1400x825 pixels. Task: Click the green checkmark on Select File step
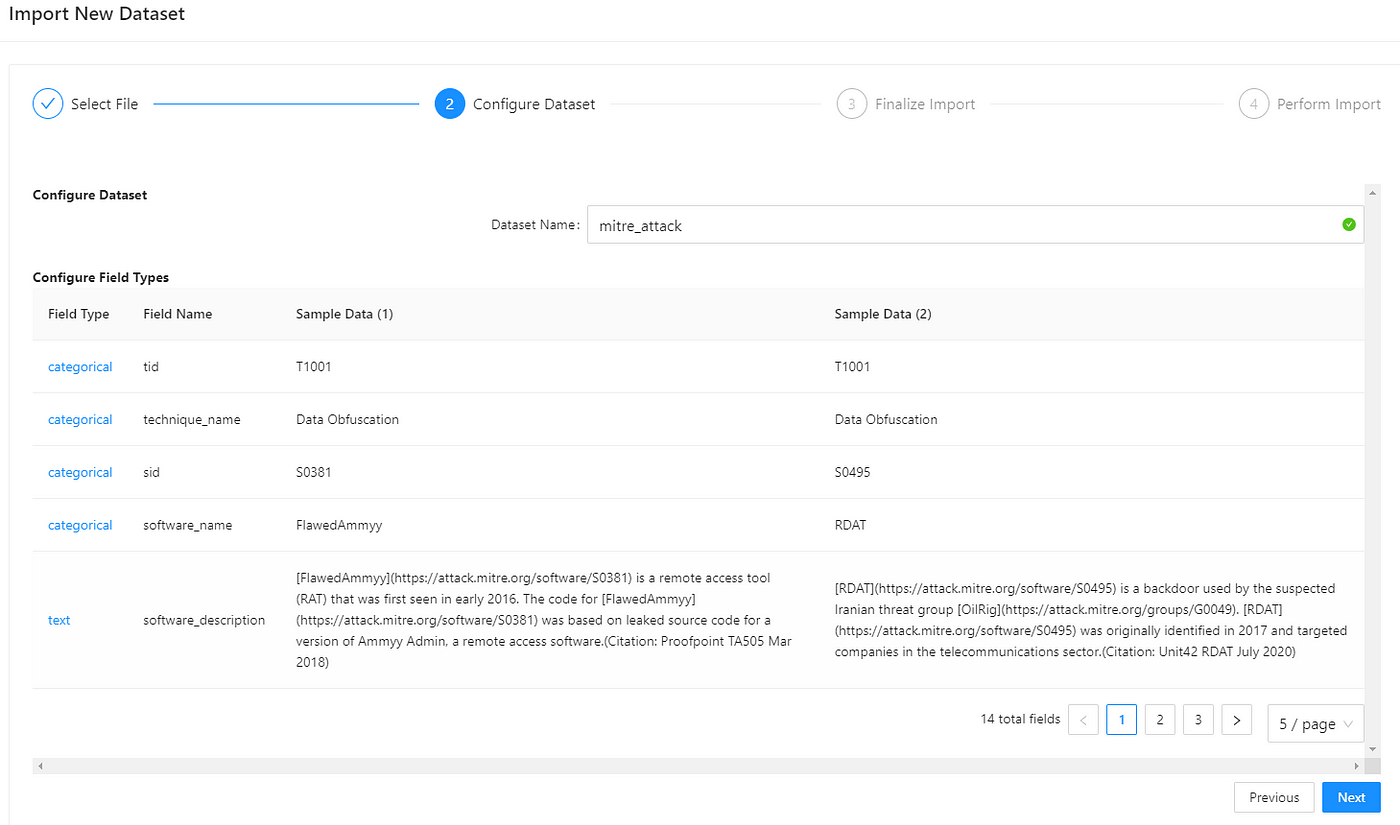[x=47, y=103]
